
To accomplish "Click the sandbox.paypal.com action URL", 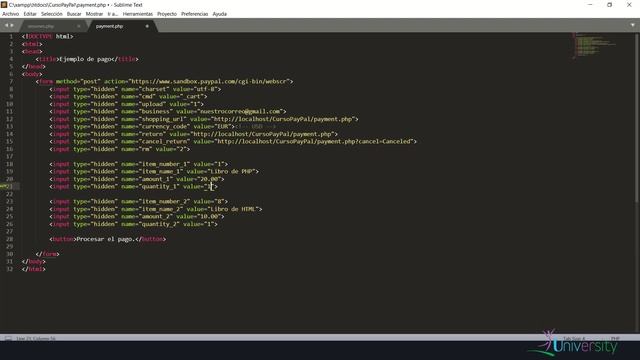I will 210,82.
